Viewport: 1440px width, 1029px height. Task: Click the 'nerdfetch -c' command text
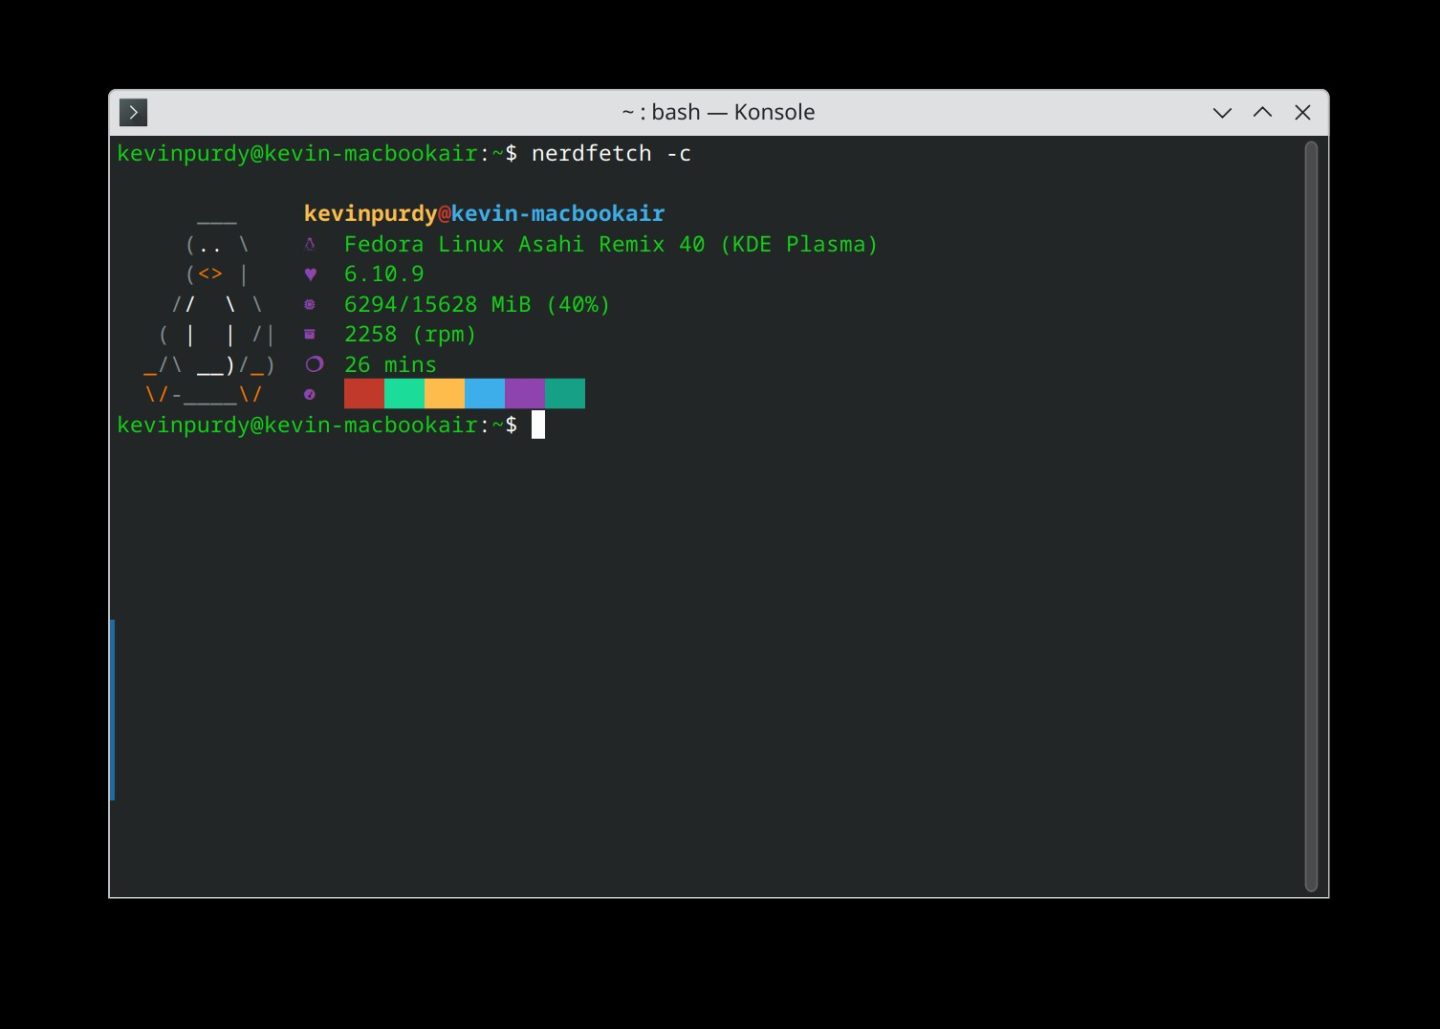tap(610, 153)
